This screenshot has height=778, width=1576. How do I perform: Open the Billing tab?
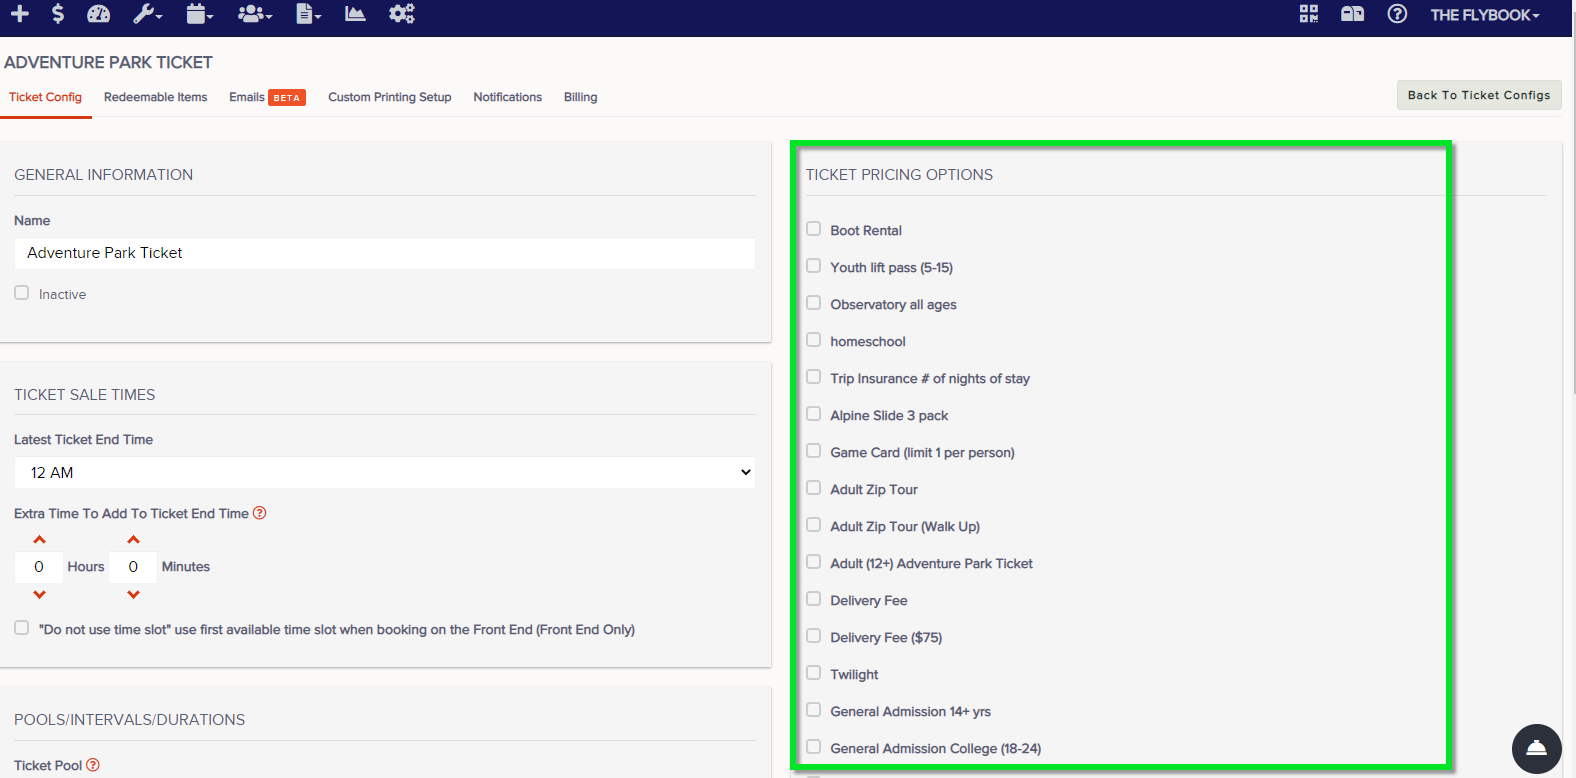(x=580, y=97)
